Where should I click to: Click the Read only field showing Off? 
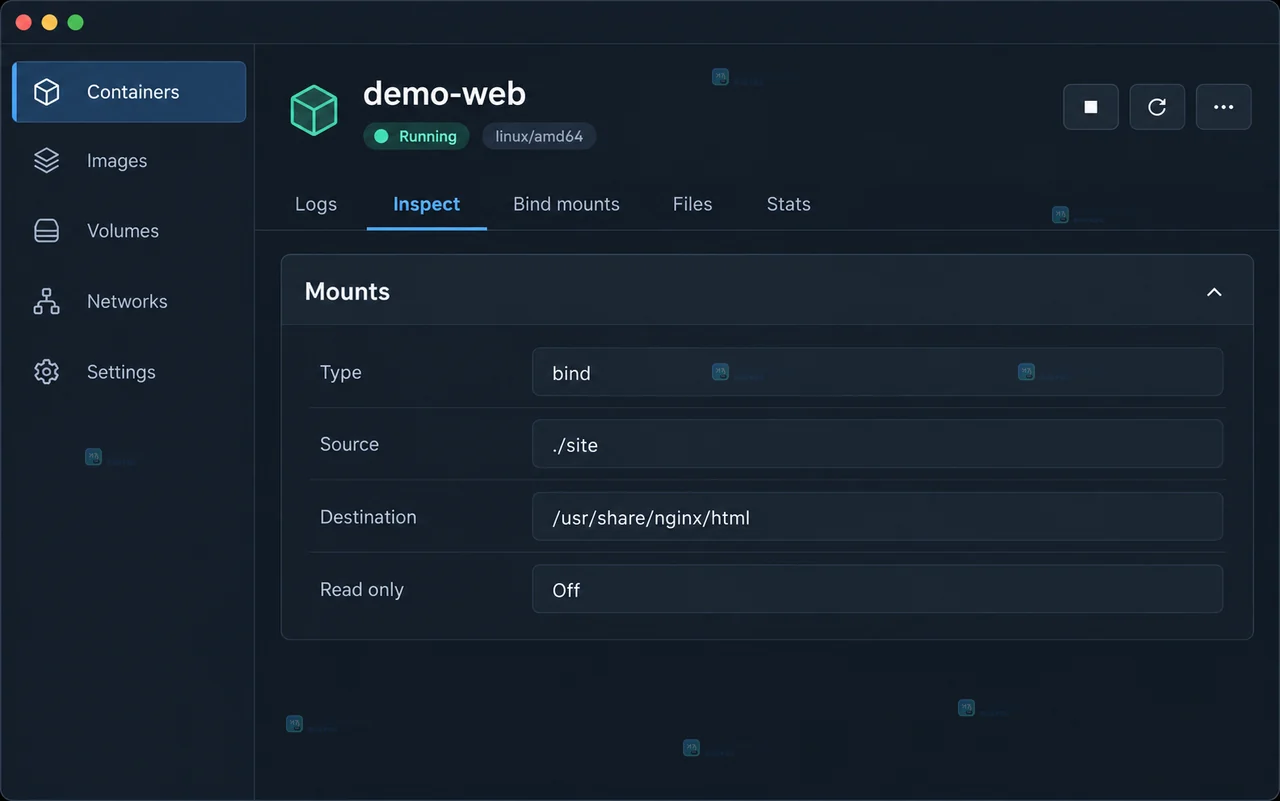[877, 589]
